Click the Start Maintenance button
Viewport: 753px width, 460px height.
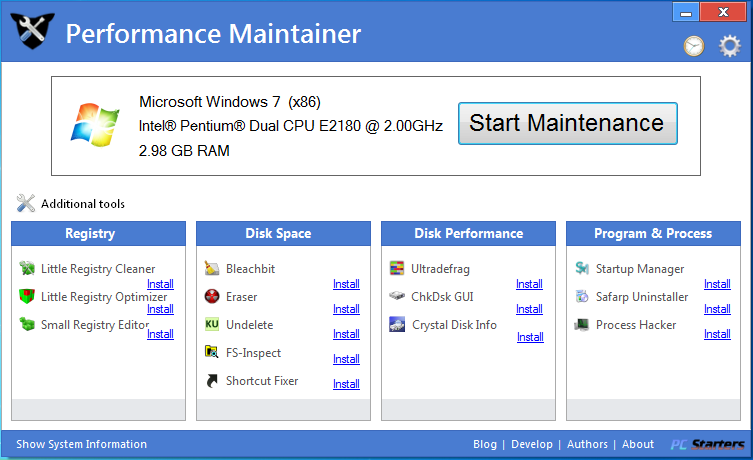pyautogui.click(x=568, y=123)
